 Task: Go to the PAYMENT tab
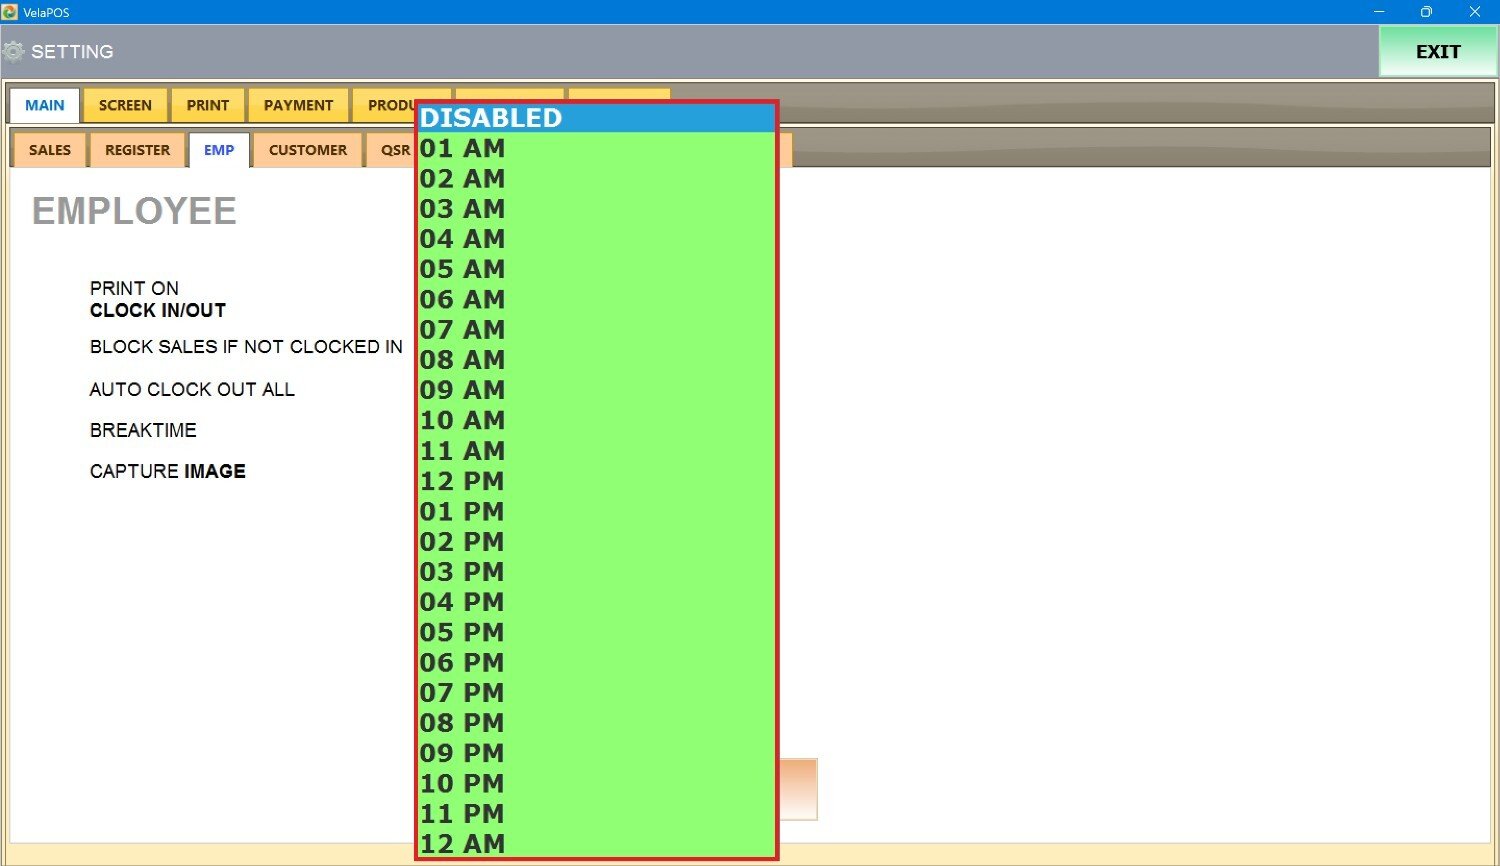click(x=298, y=105)
